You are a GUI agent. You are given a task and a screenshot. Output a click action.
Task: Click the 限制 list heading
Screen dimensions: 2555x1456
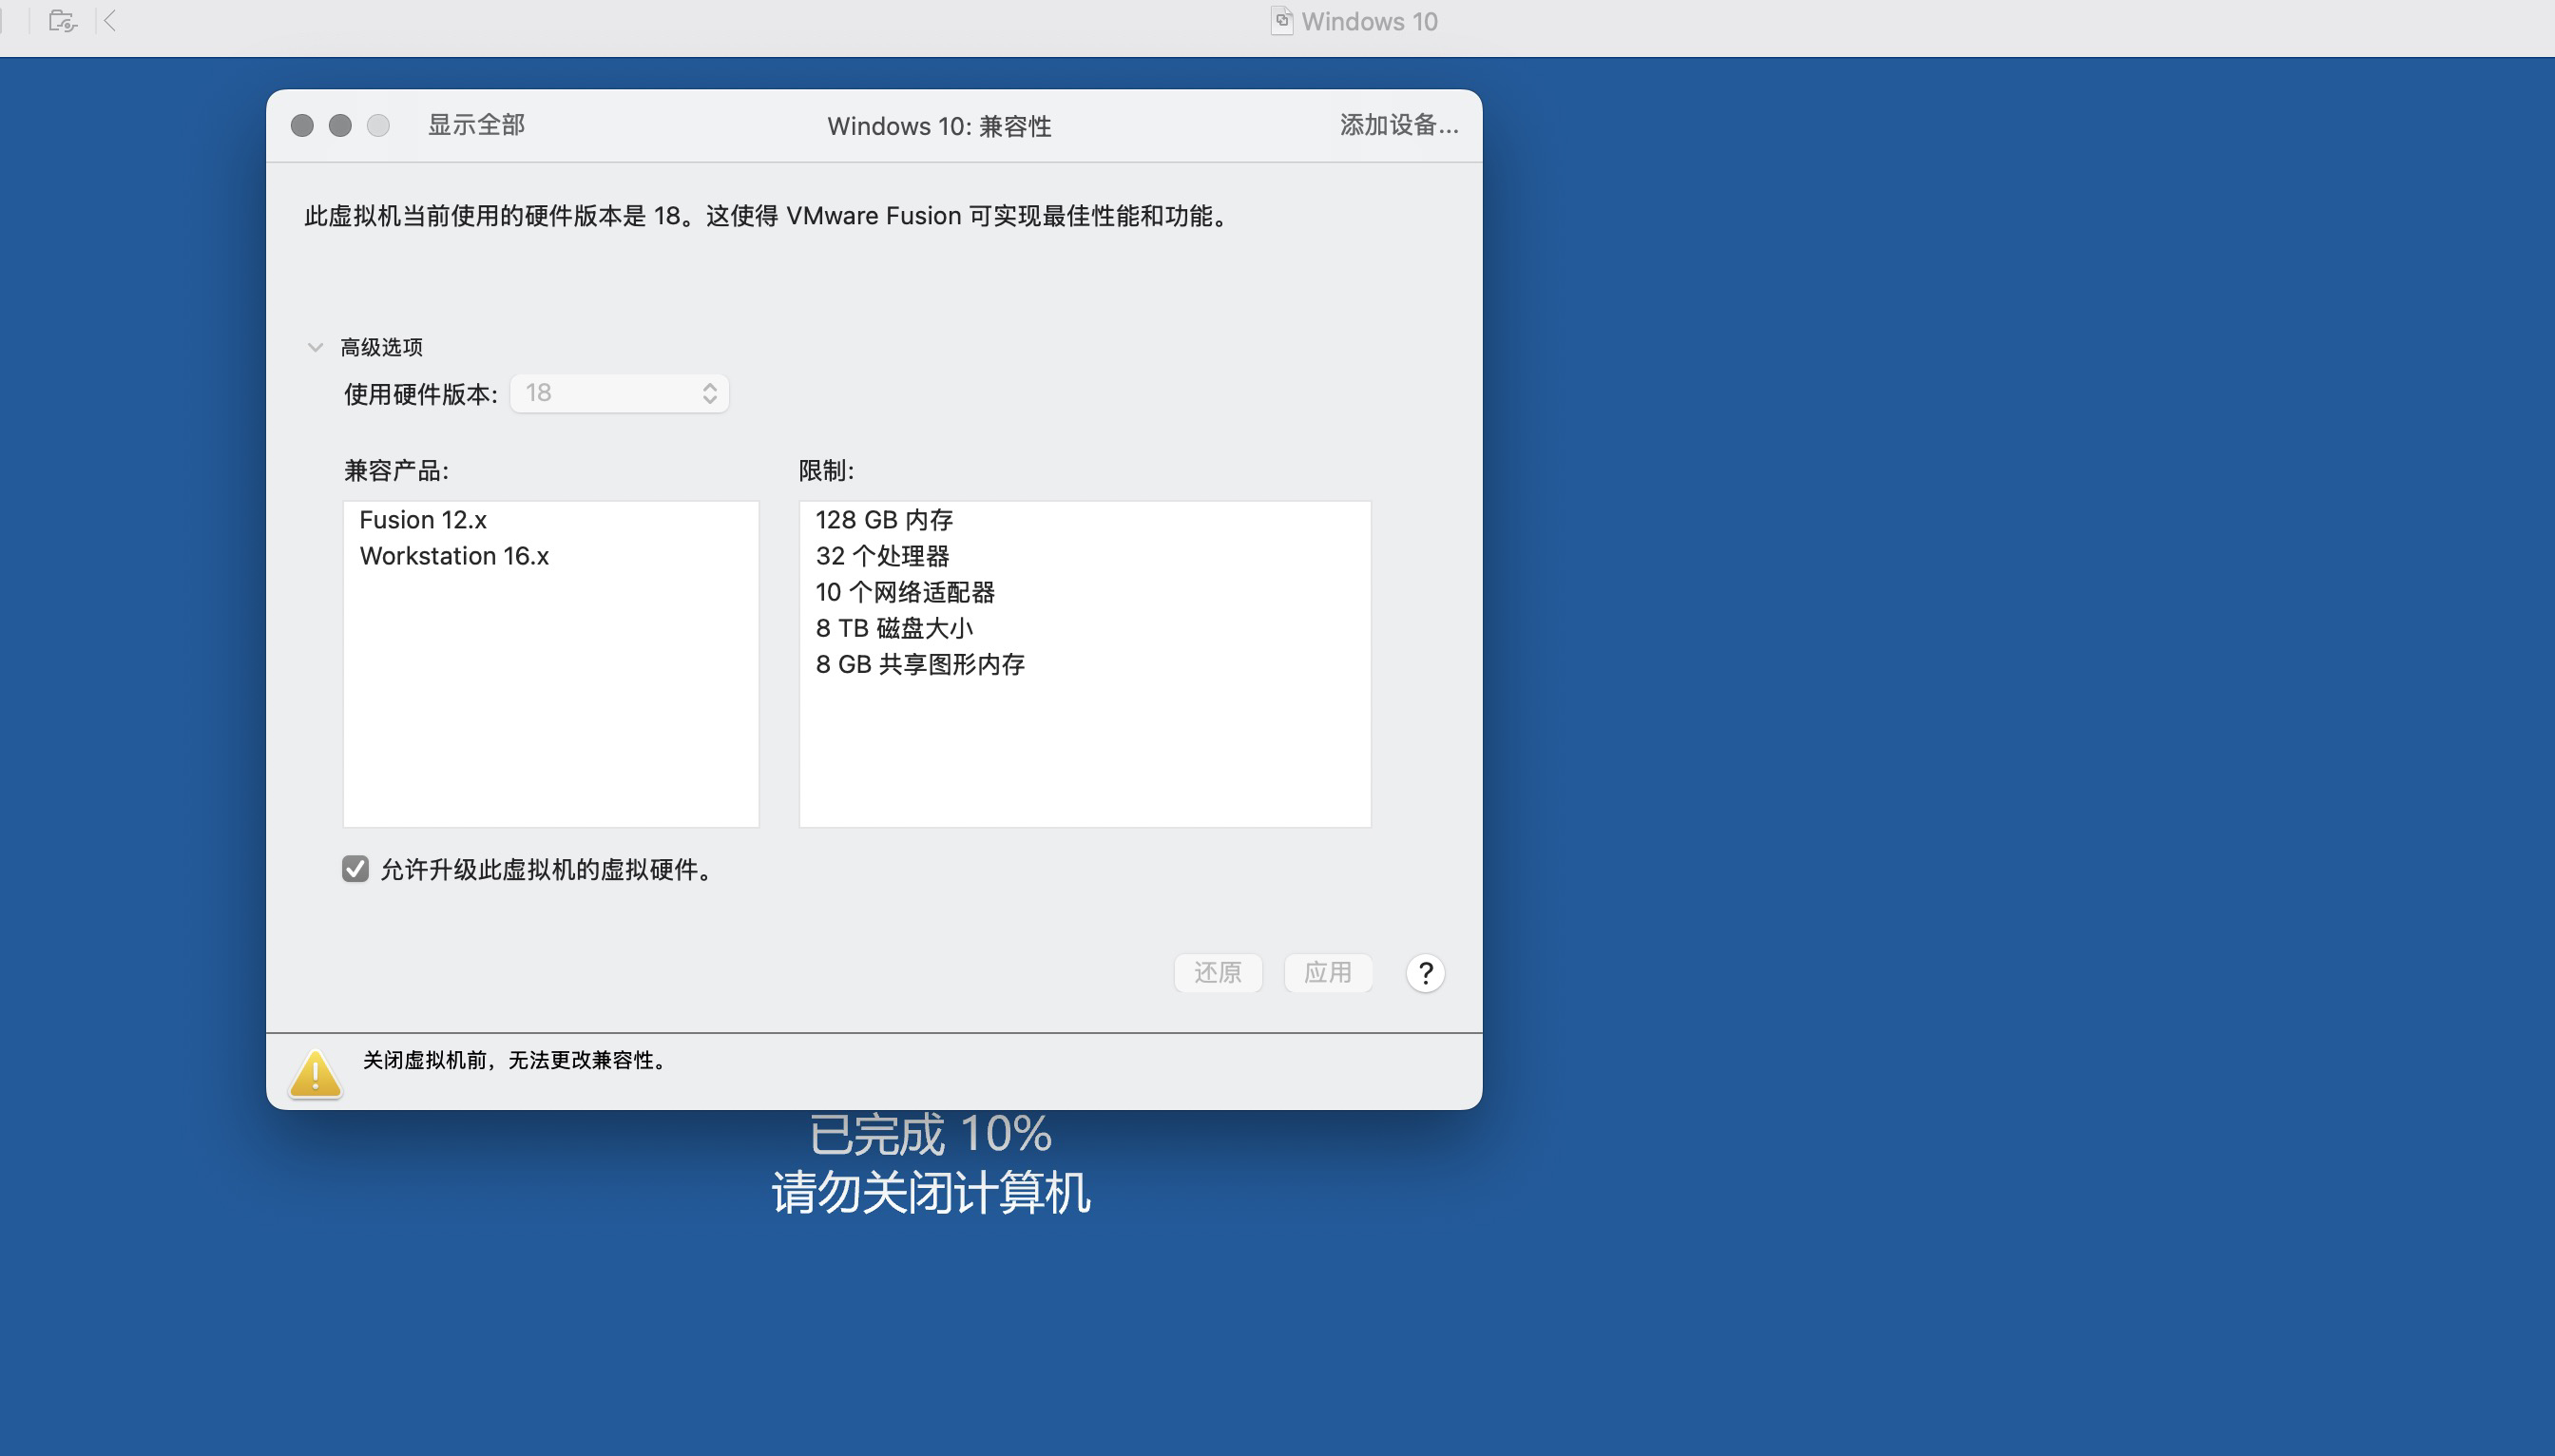[826, 470]
